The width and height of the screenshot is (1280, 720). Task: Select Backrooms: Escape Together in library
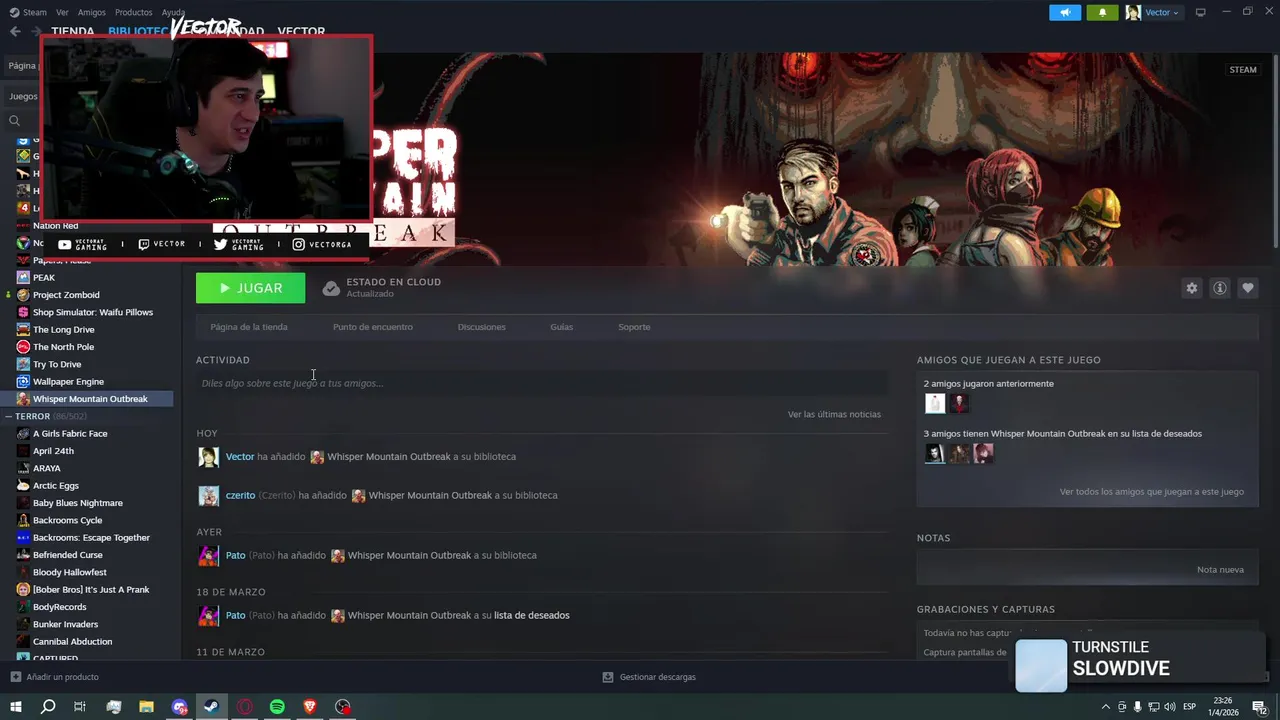tap(91, 538)
